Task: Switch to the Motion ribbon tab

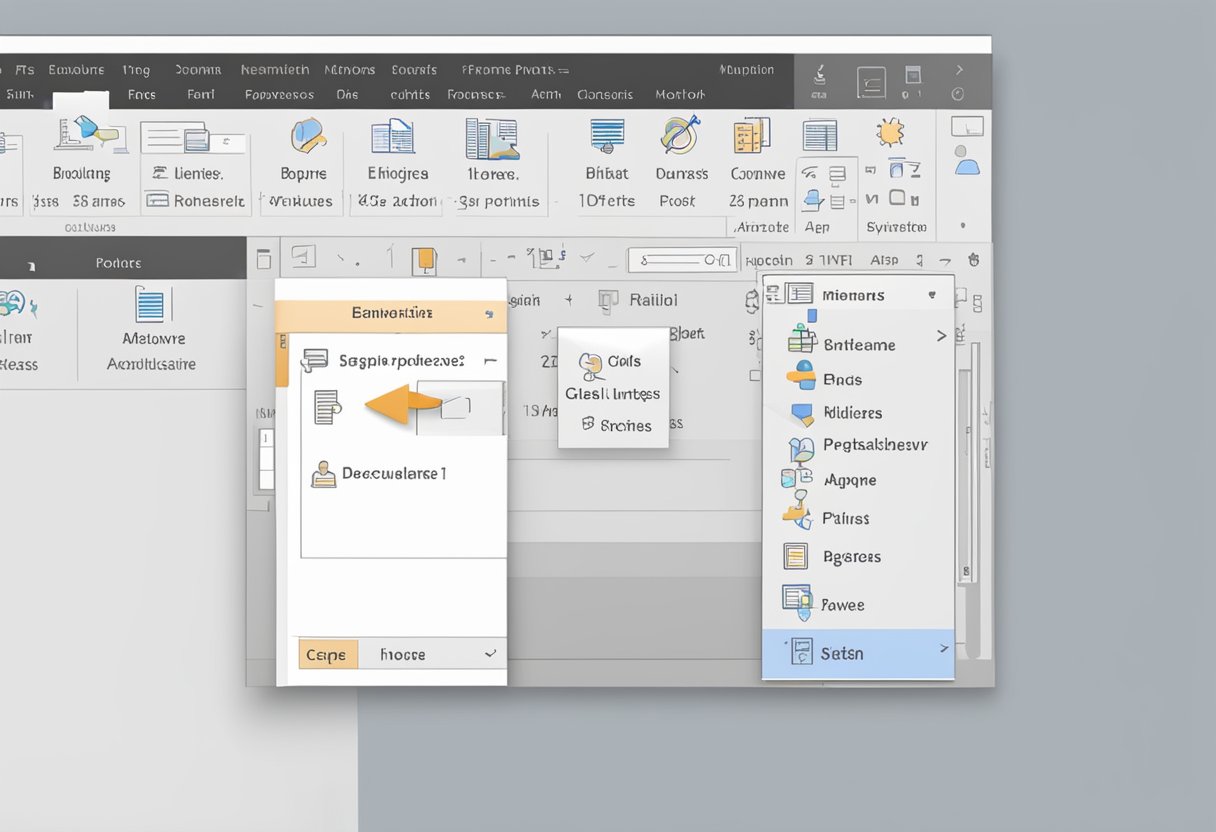Action: coord(679,93)
